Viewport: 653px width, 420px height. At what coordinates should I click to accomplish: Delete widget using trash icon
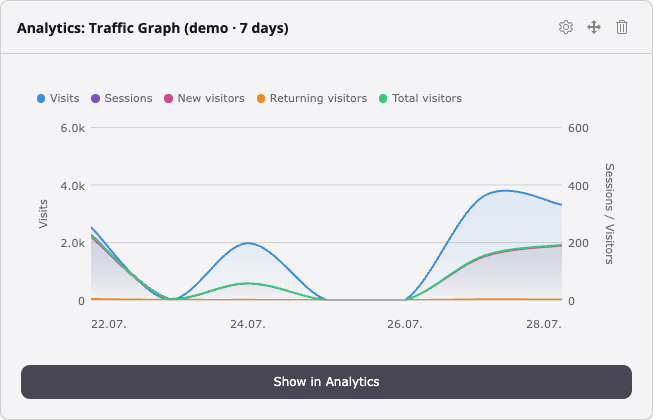pyautogui.click(x=622, y=27)
